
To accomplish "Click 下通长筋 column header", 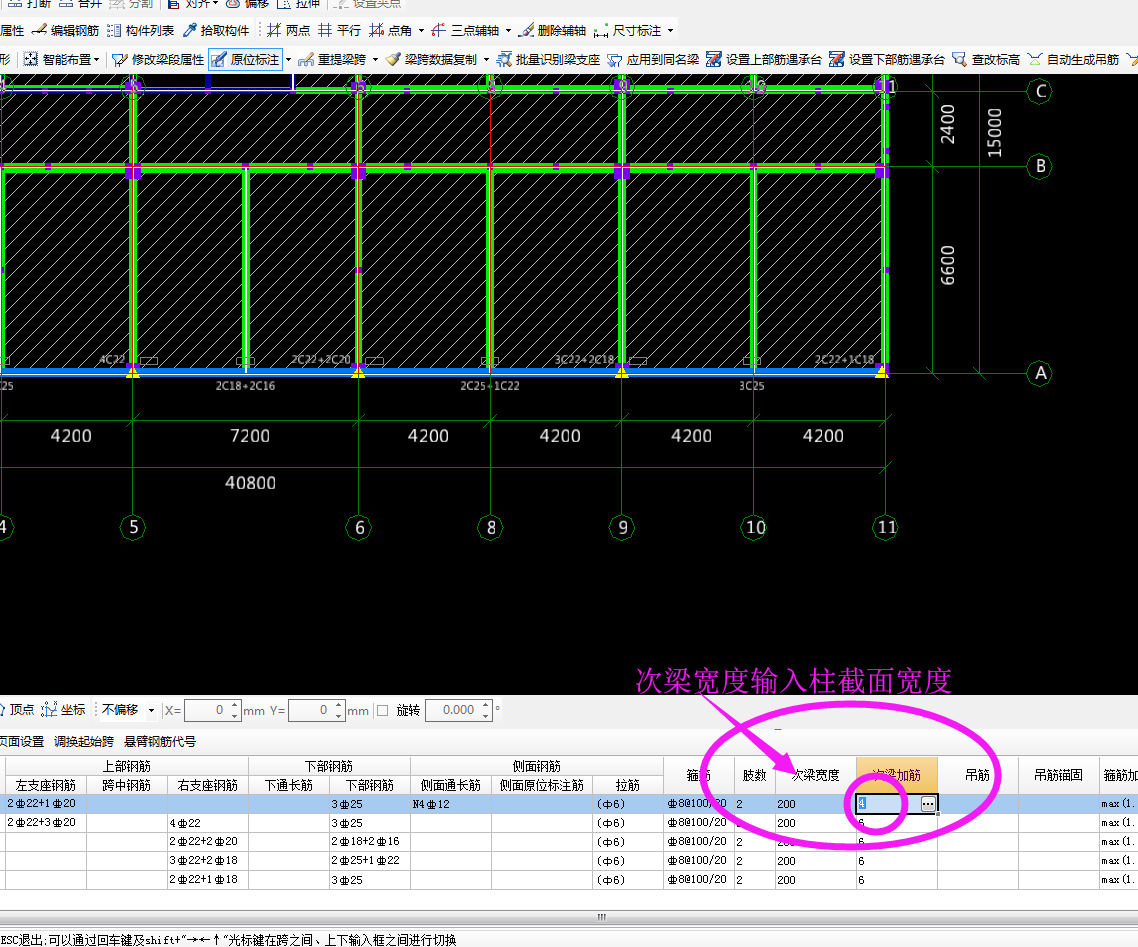I will [x=289, y=785].
